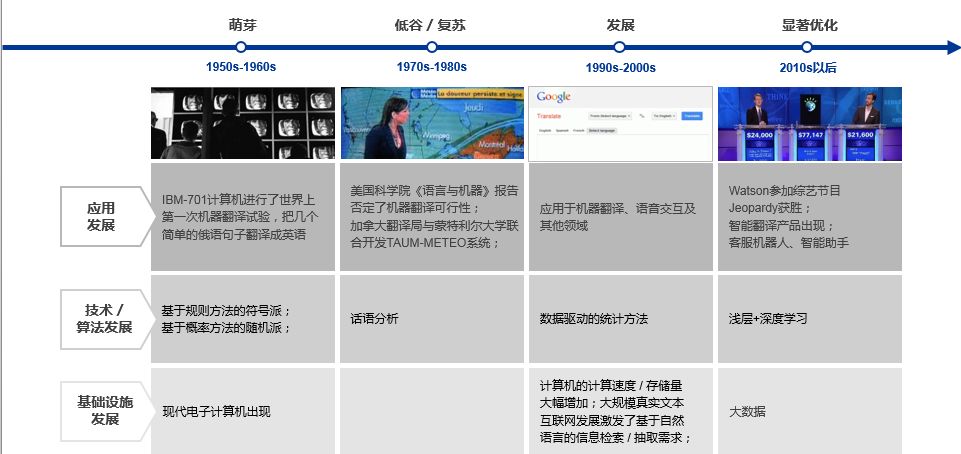Click the 2010s以后 timeline marker circle
The height and width of the screenshot is (454, 961).
click(807, 47)
